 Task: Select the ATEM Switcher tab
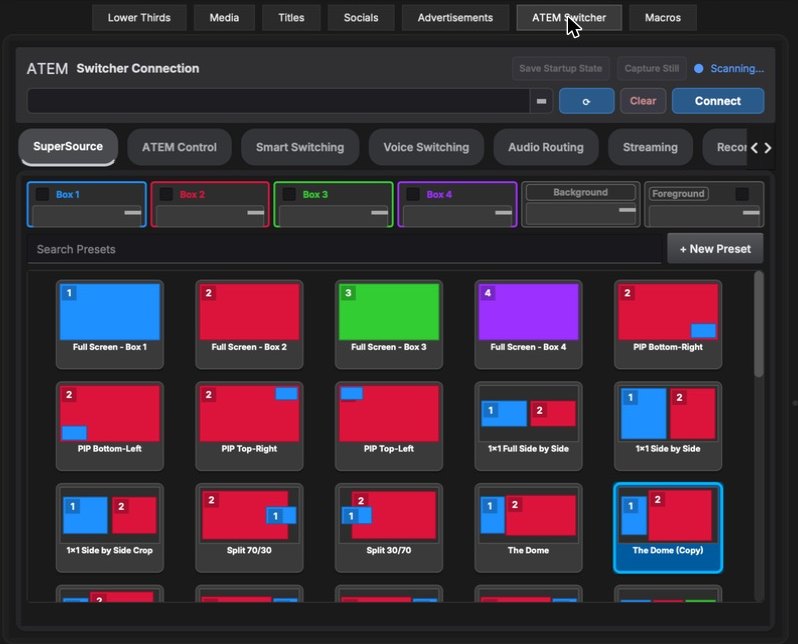(x=569, y=18)
